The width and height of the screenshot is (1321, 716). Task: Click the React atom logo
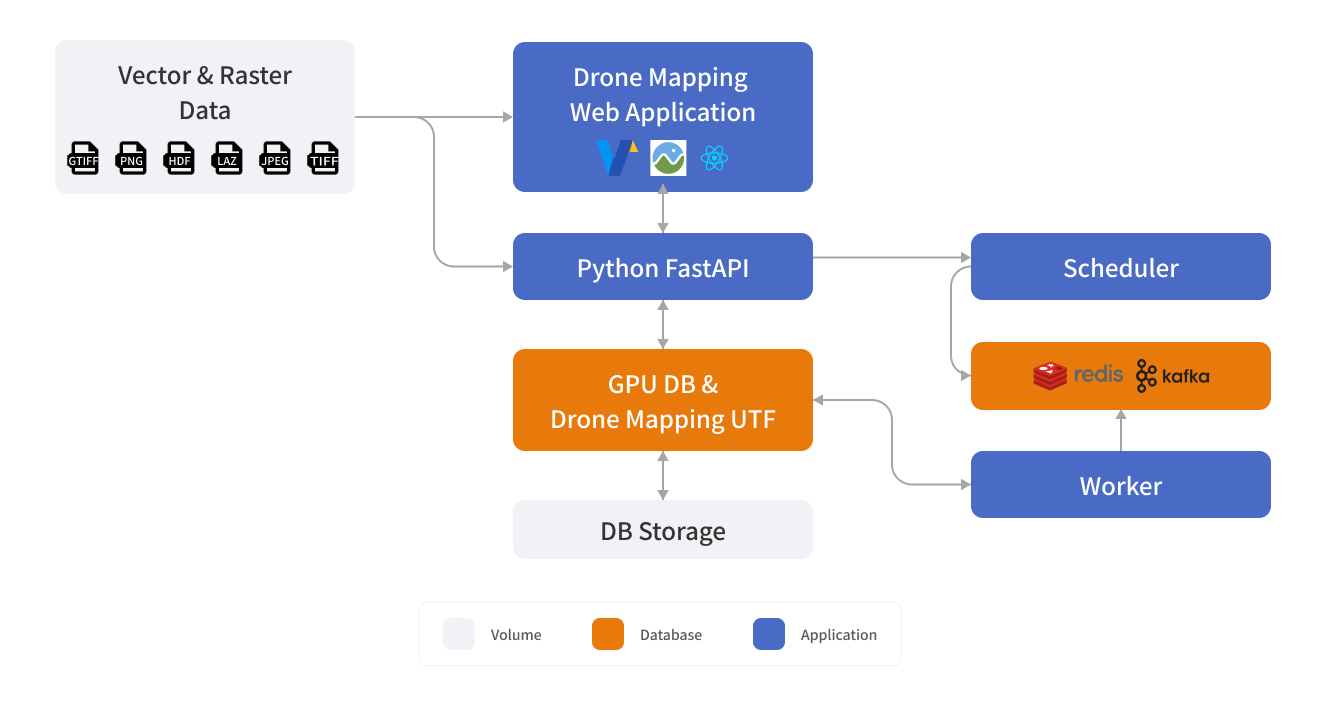pyautogui.click(x=714, y=158)
